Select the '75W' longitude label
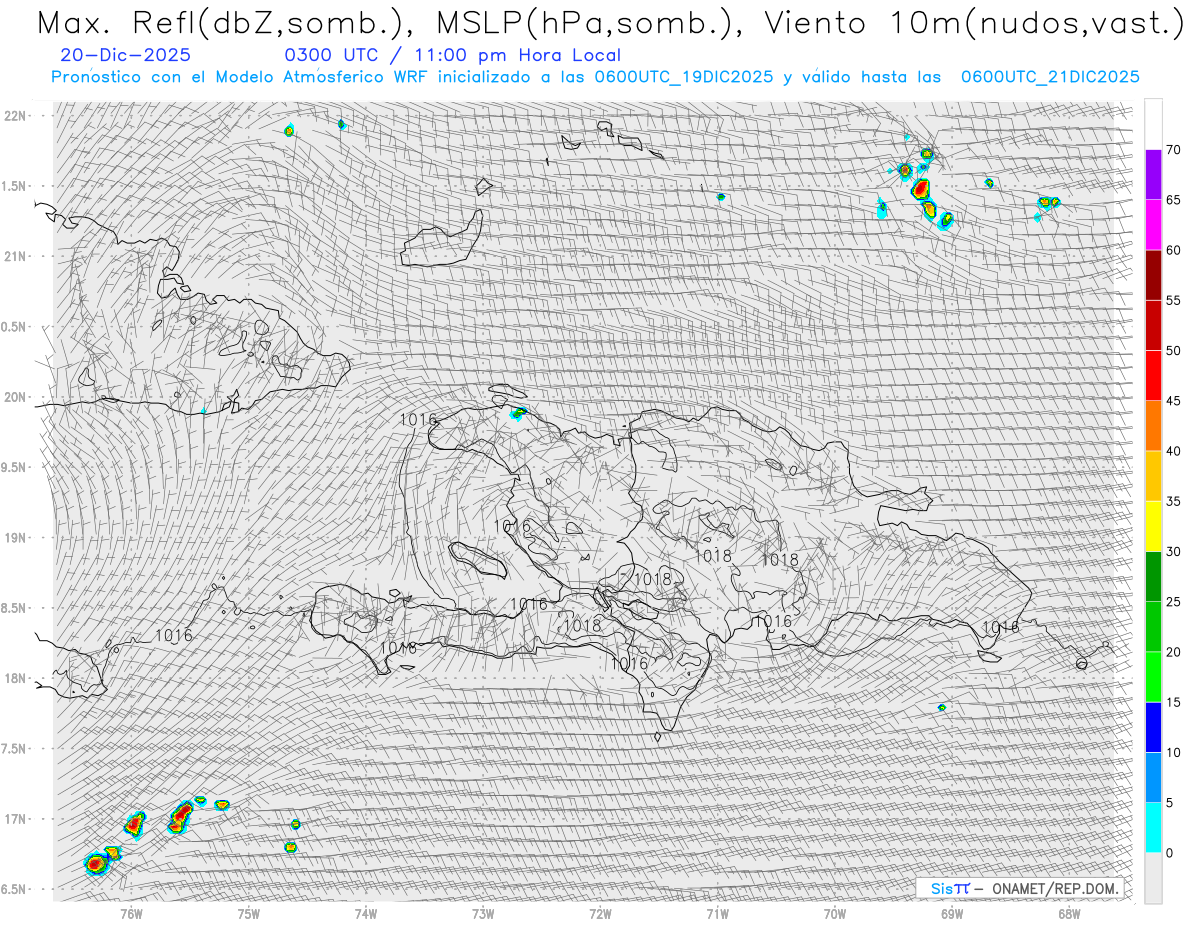 point(249,914)
